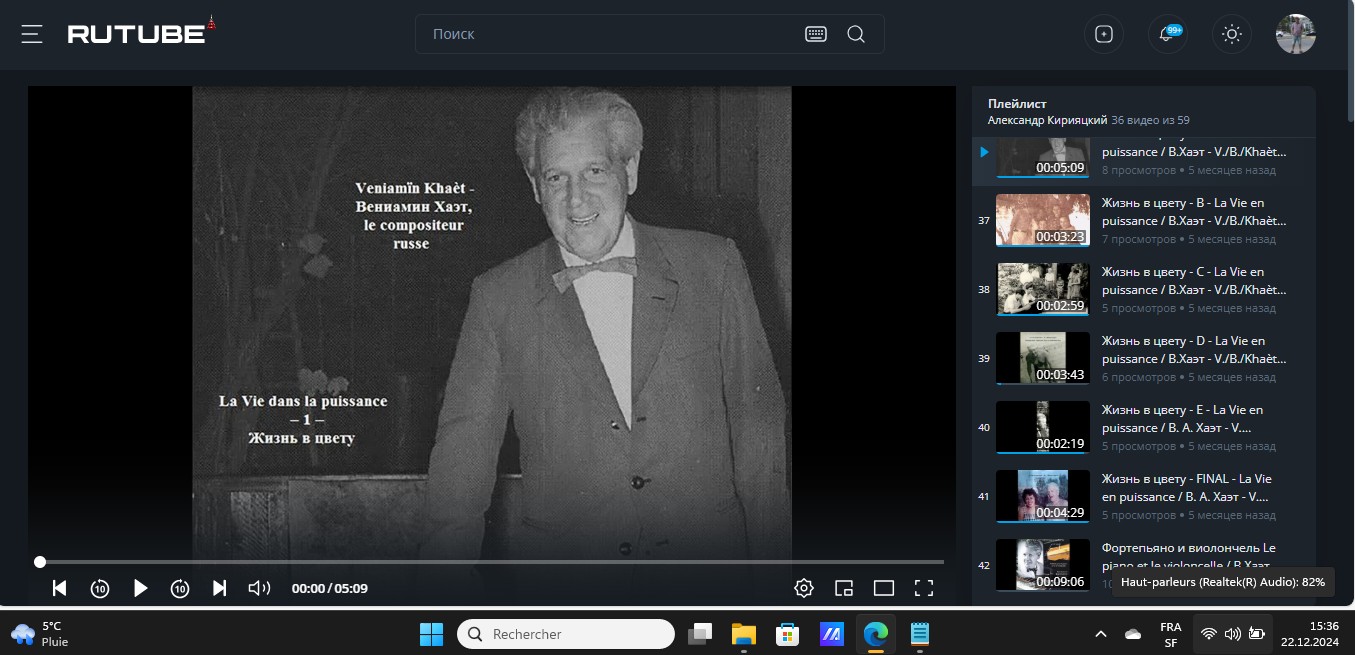
Task: Open playlist video 'Жизнь в цвету - FINAL'
Action: [1186, 487]
